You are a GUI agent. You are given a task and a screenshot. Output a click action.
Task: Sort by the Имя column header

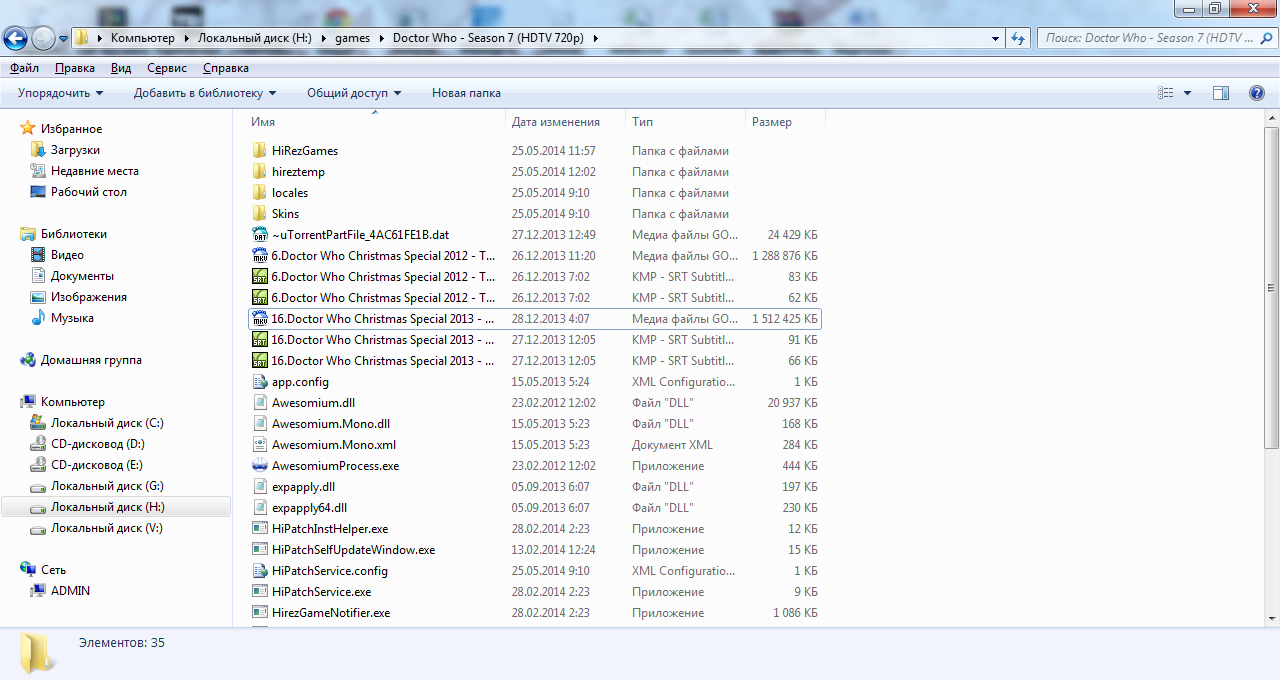click(375, 122)
